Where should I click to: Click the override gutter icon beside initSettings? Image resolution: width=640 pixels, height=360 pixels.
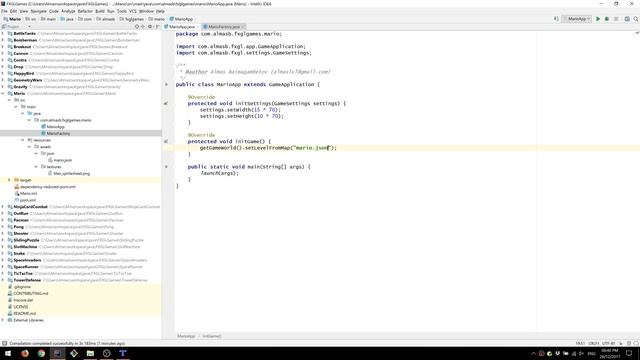[x=166, y=104]
